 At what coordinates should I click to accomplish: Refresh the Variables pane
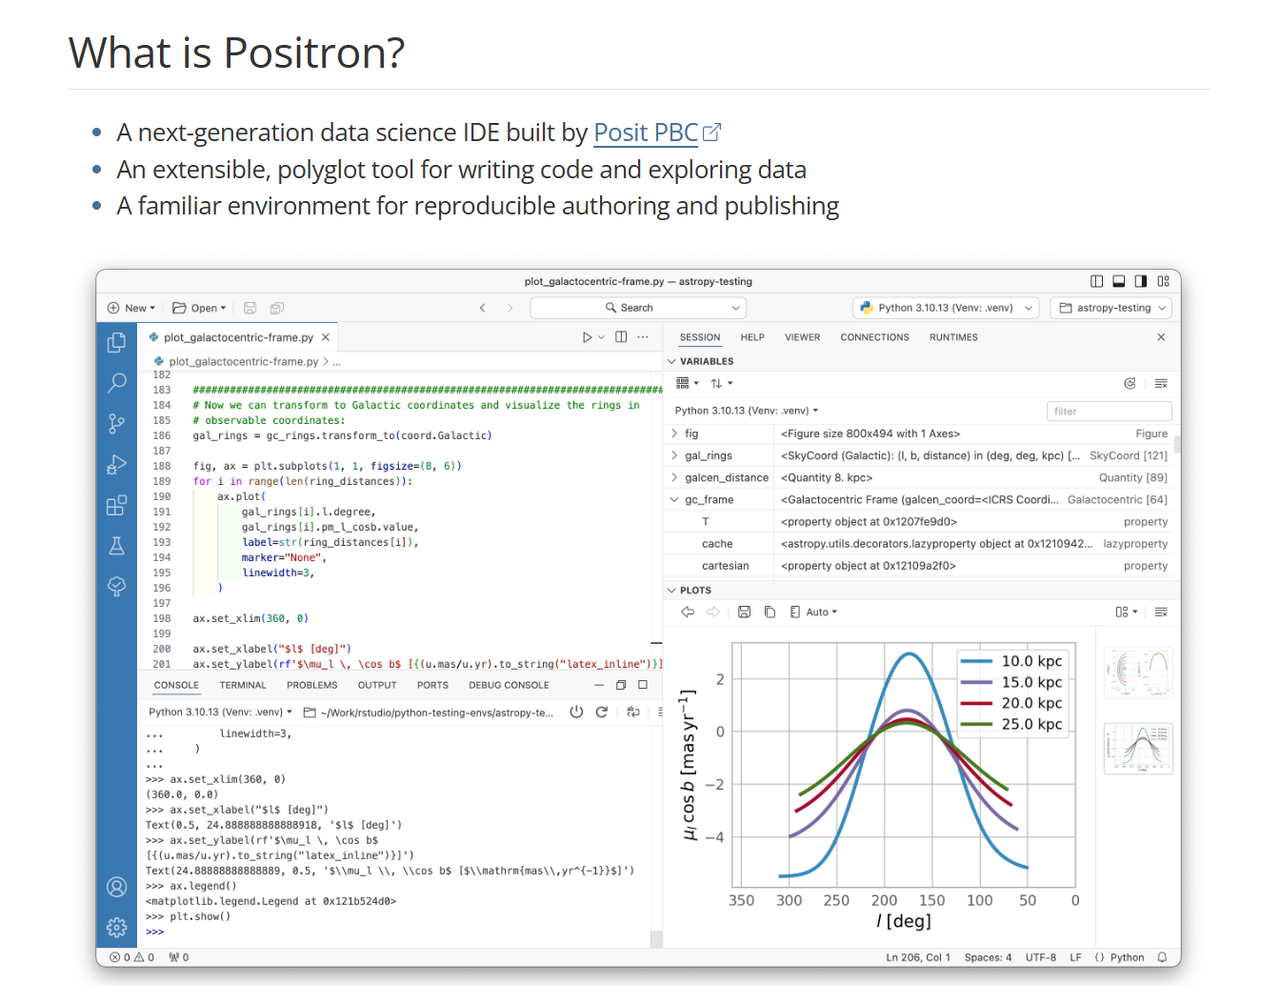tap(1130, 383)
